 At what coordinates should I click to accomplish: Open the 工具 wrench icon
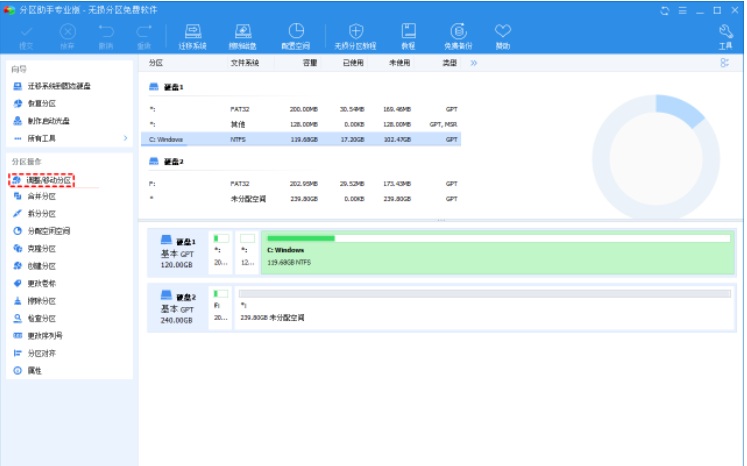point(725,37)
